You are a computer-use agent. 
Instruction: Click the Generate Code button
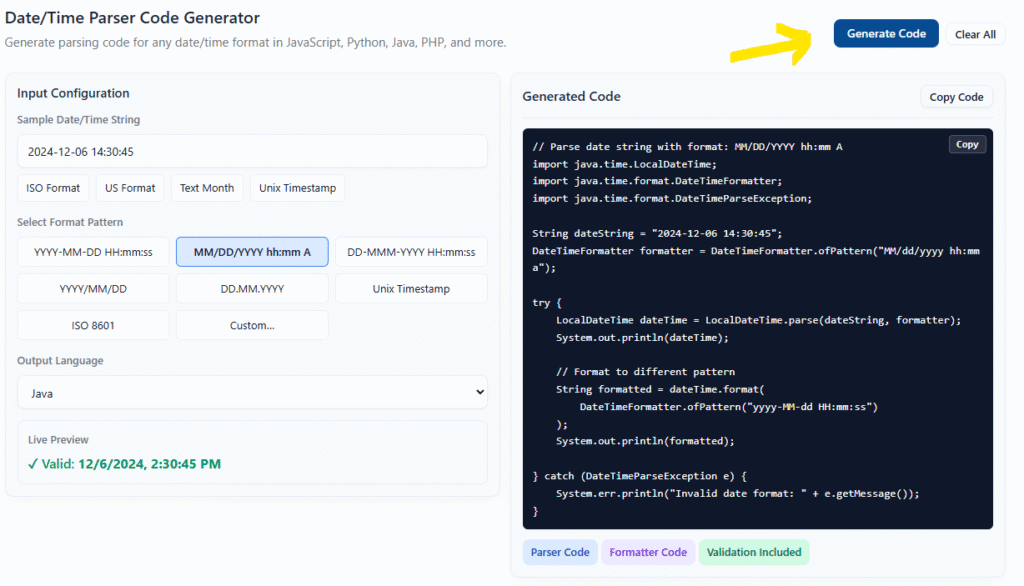886,33
